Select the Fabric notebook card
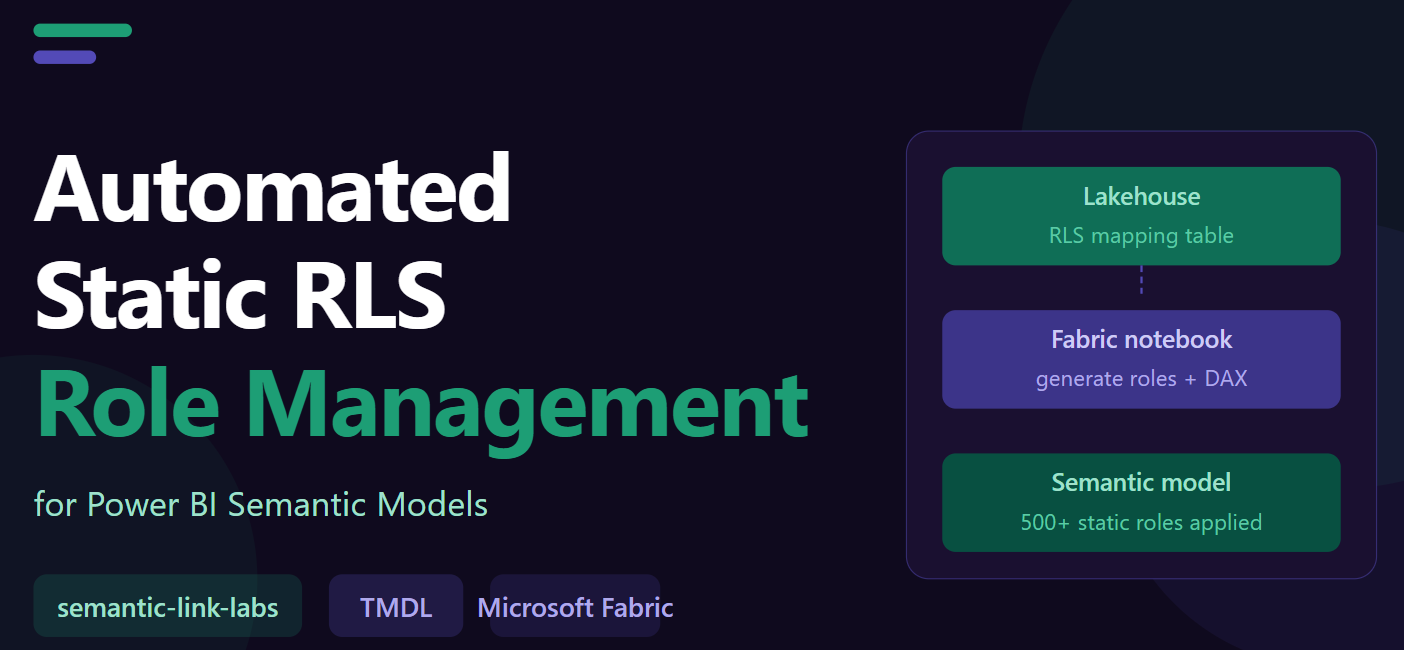Screen dimensions: 1404x650 (x=1141, y=359)
